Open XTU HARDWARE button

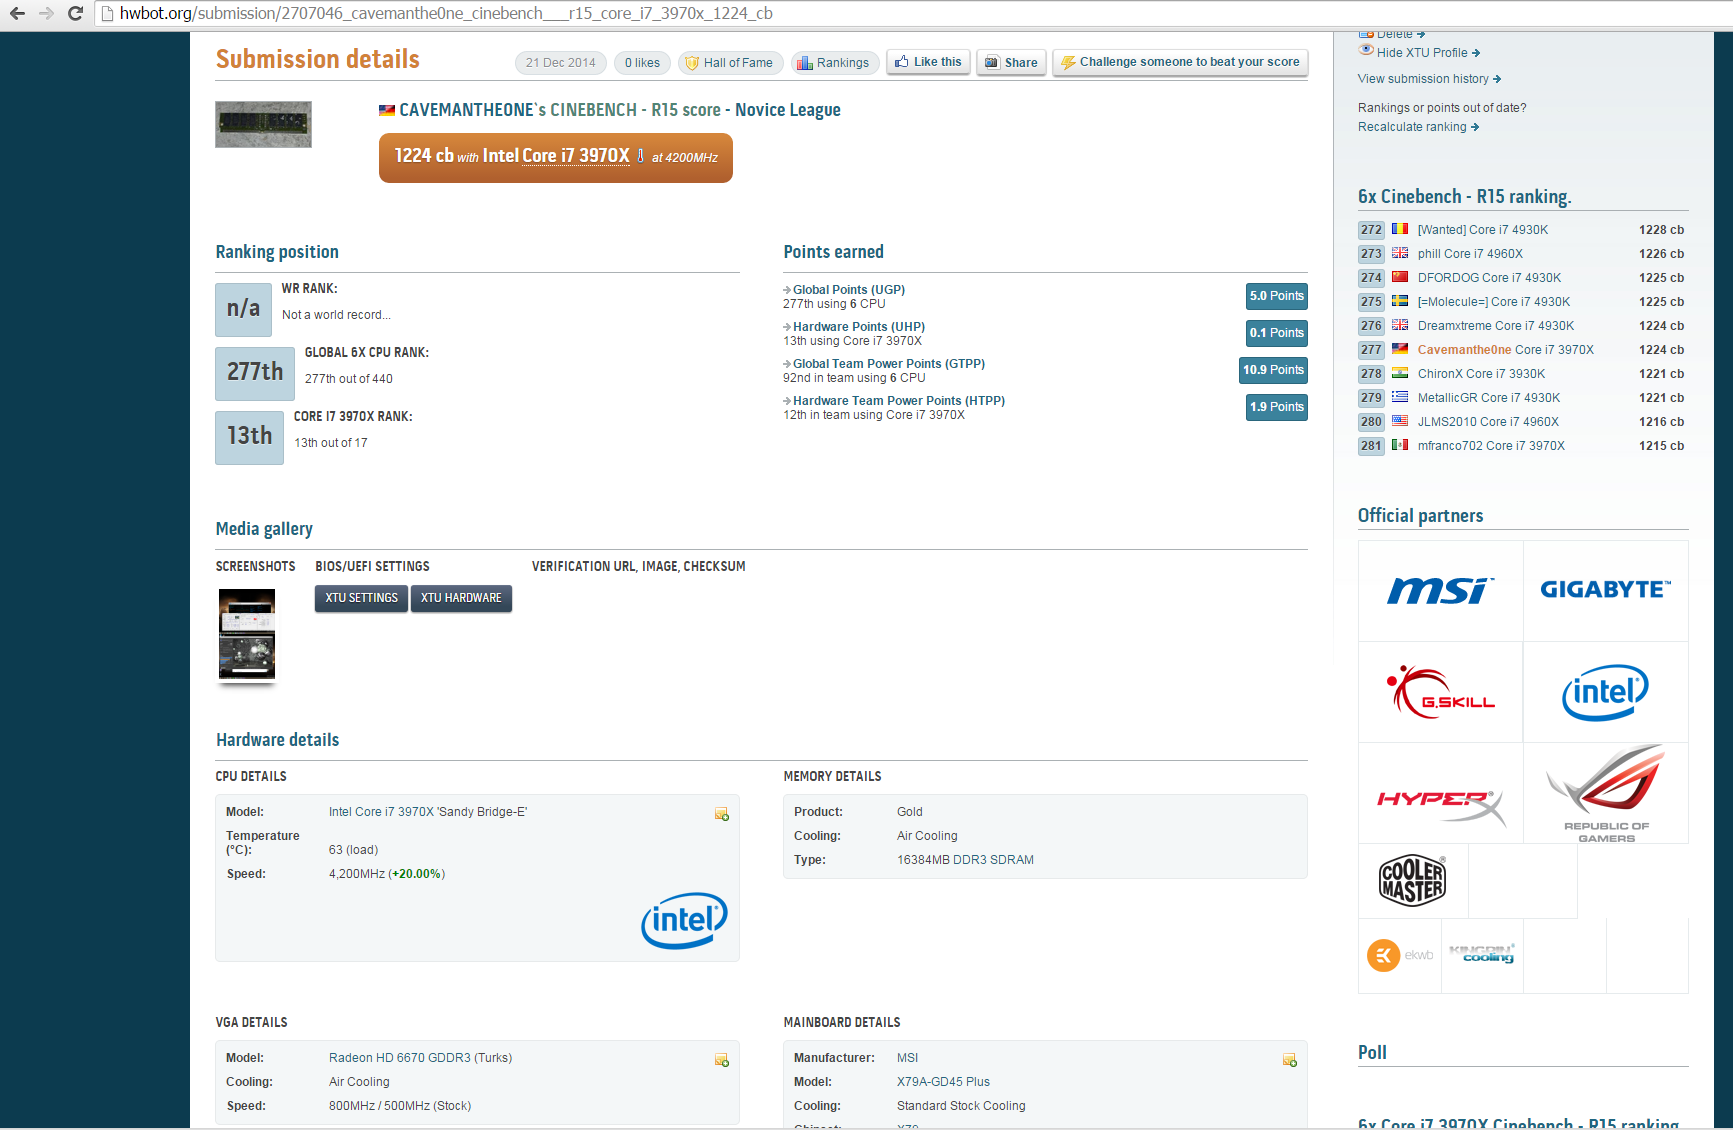(461, 598)
